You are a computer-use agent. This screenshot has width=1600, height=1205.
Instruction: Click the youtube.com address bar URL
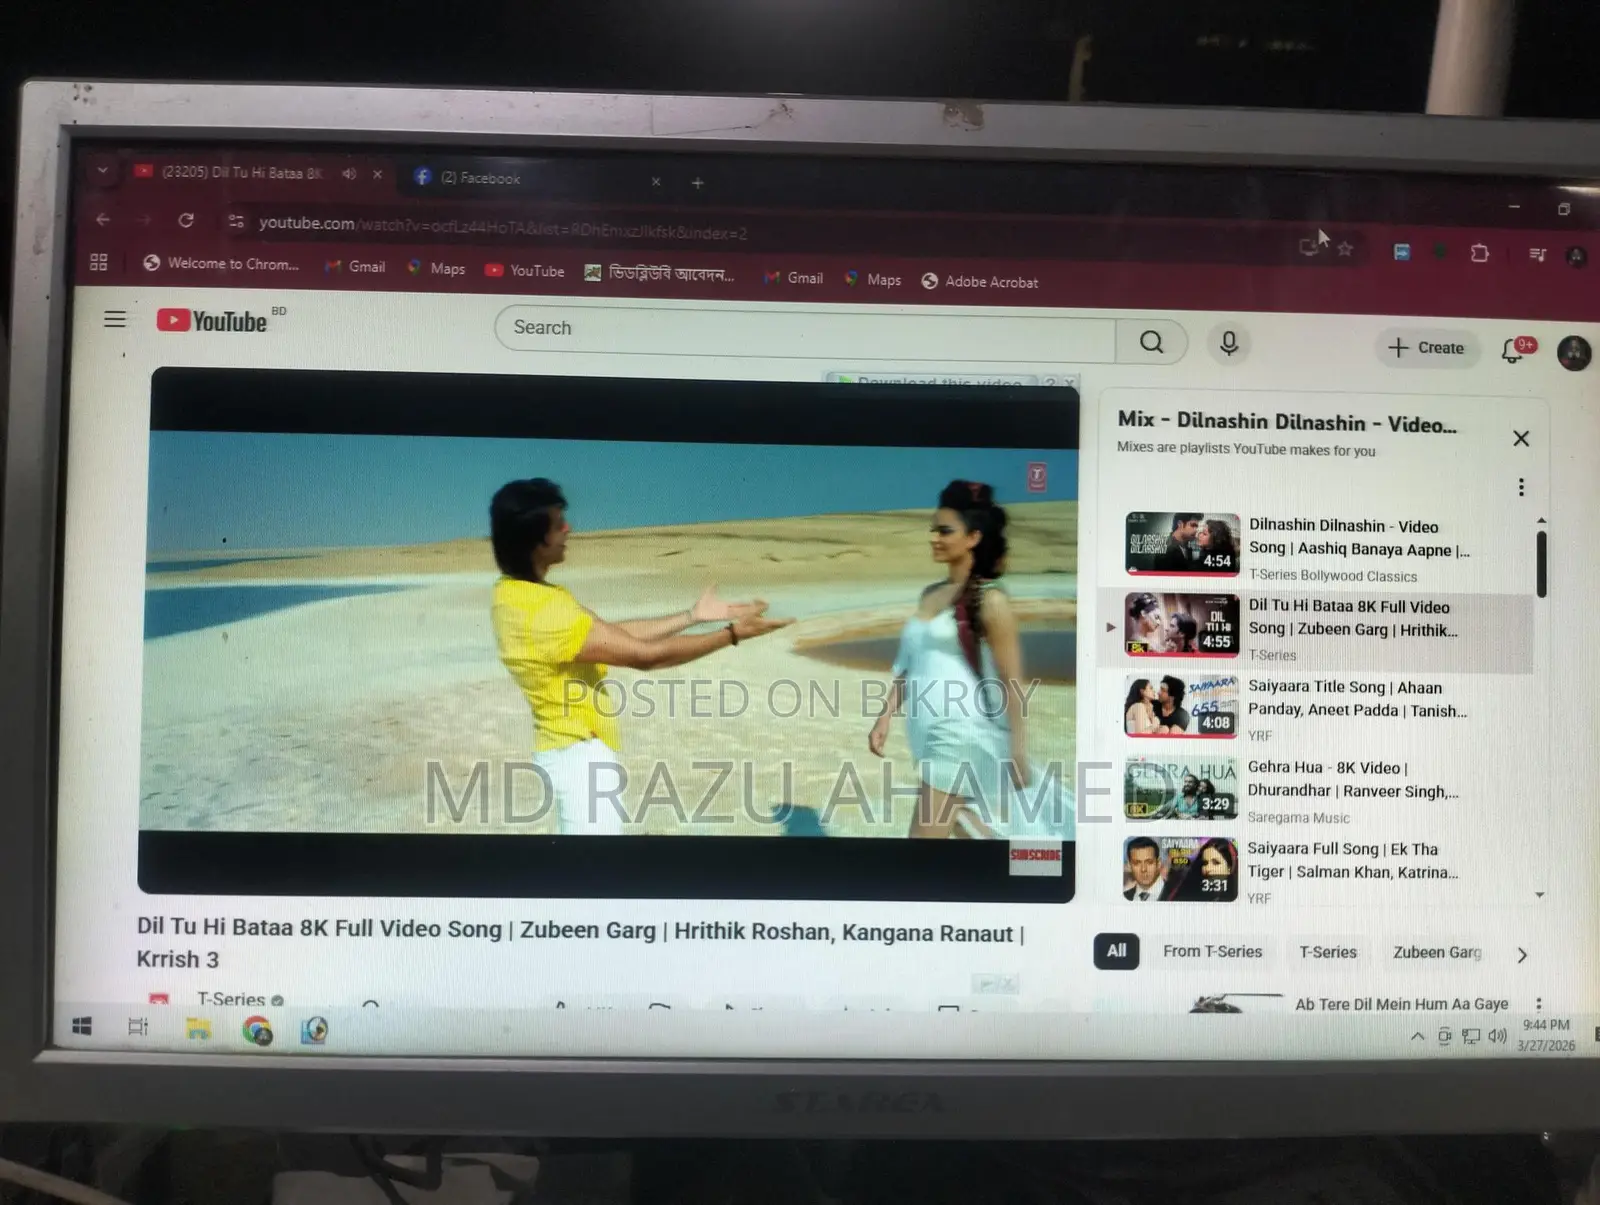503,227
